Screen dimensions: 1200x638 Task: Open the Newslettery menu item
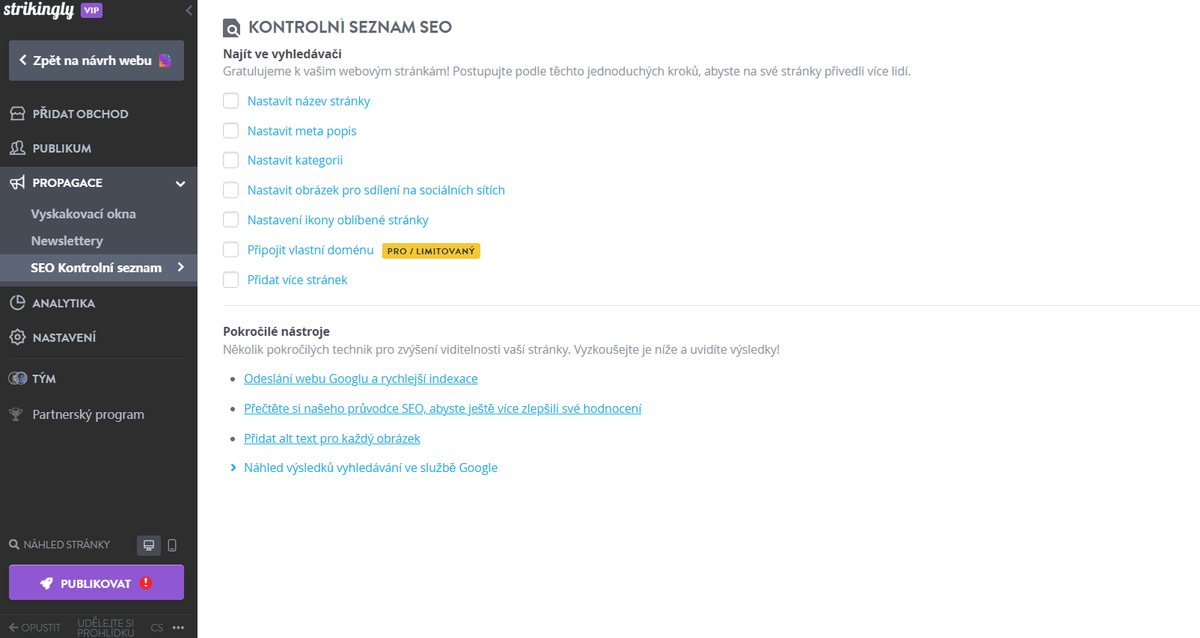58,241
